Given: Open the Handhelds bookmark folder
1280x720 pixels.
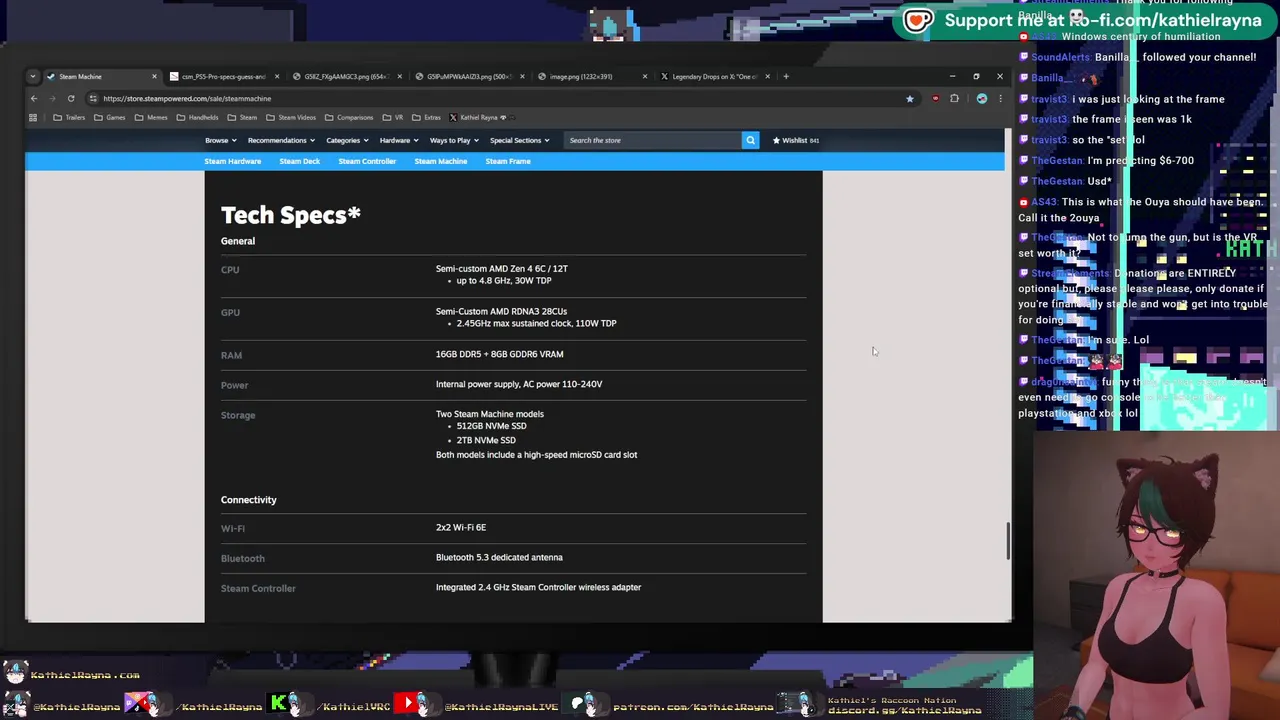Looking at the screenshot, I should [198, 117].
